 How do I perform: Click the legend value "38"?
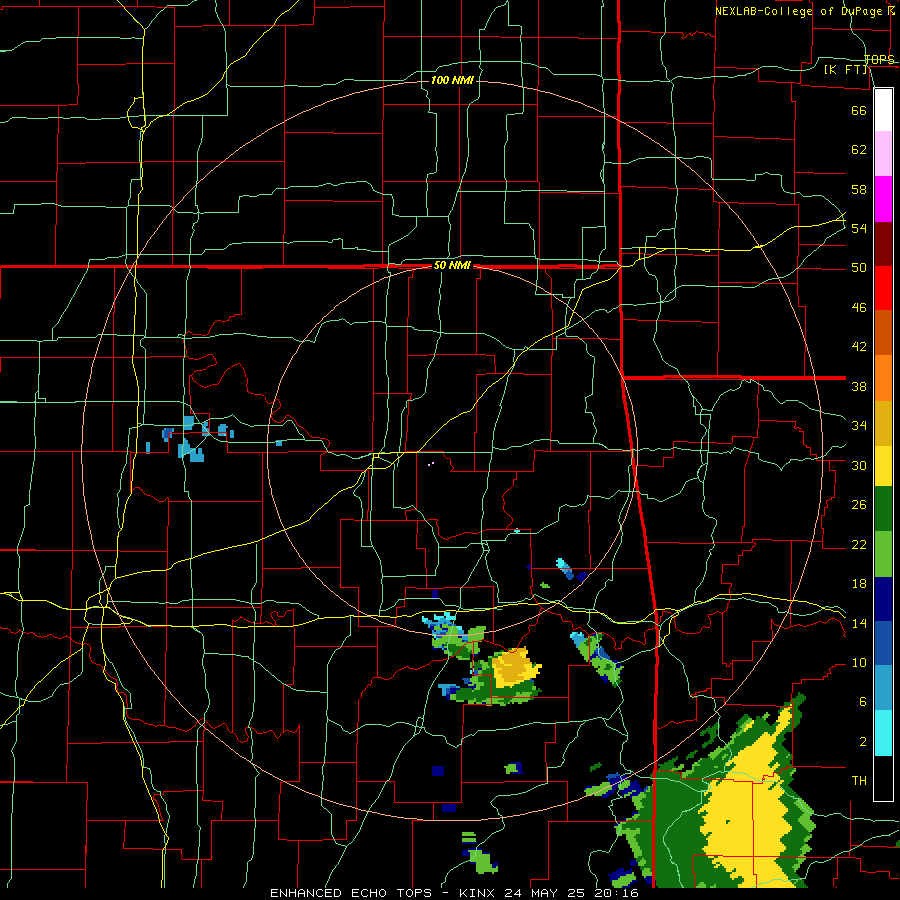[x=859, y=386]
